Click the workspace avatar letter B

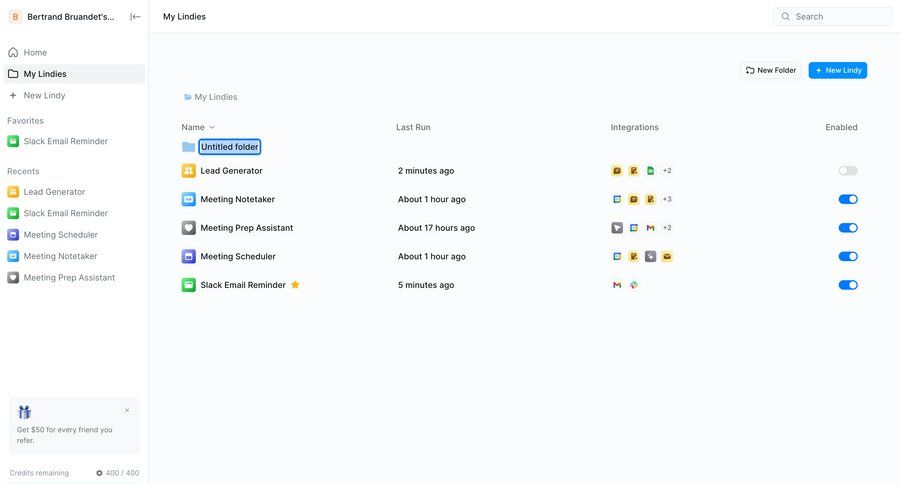coord(15,17)
